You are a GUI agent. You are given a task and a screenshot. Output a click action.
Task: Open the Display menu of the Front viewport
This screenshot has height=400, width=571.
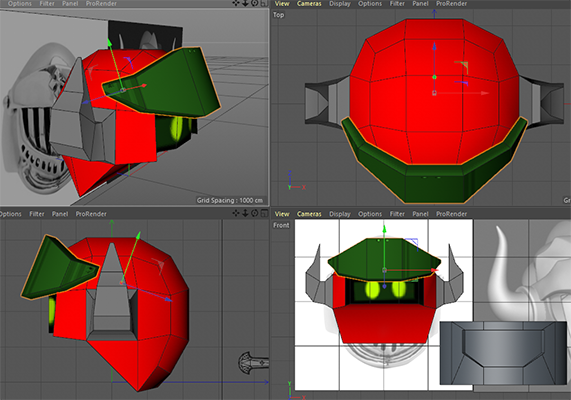pyautogui.click(x=340, y=214)
